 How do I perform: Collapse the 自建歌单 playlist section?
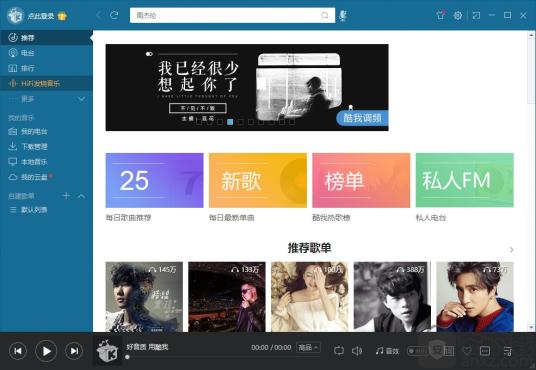(x=81, y=196)
